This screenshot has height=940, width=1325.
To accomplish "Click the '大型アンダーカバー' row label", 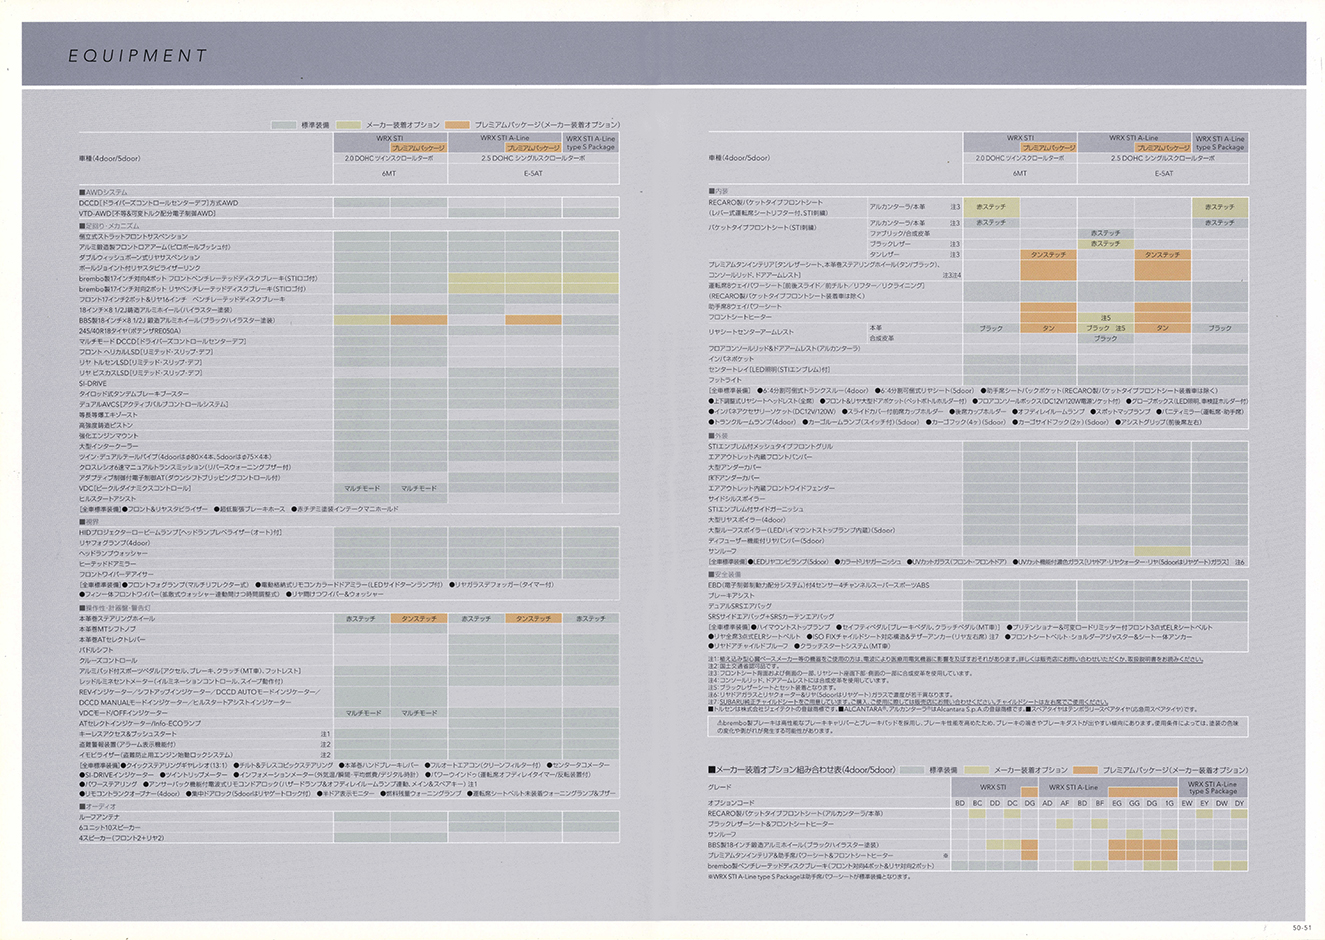I will click(734, 467).
